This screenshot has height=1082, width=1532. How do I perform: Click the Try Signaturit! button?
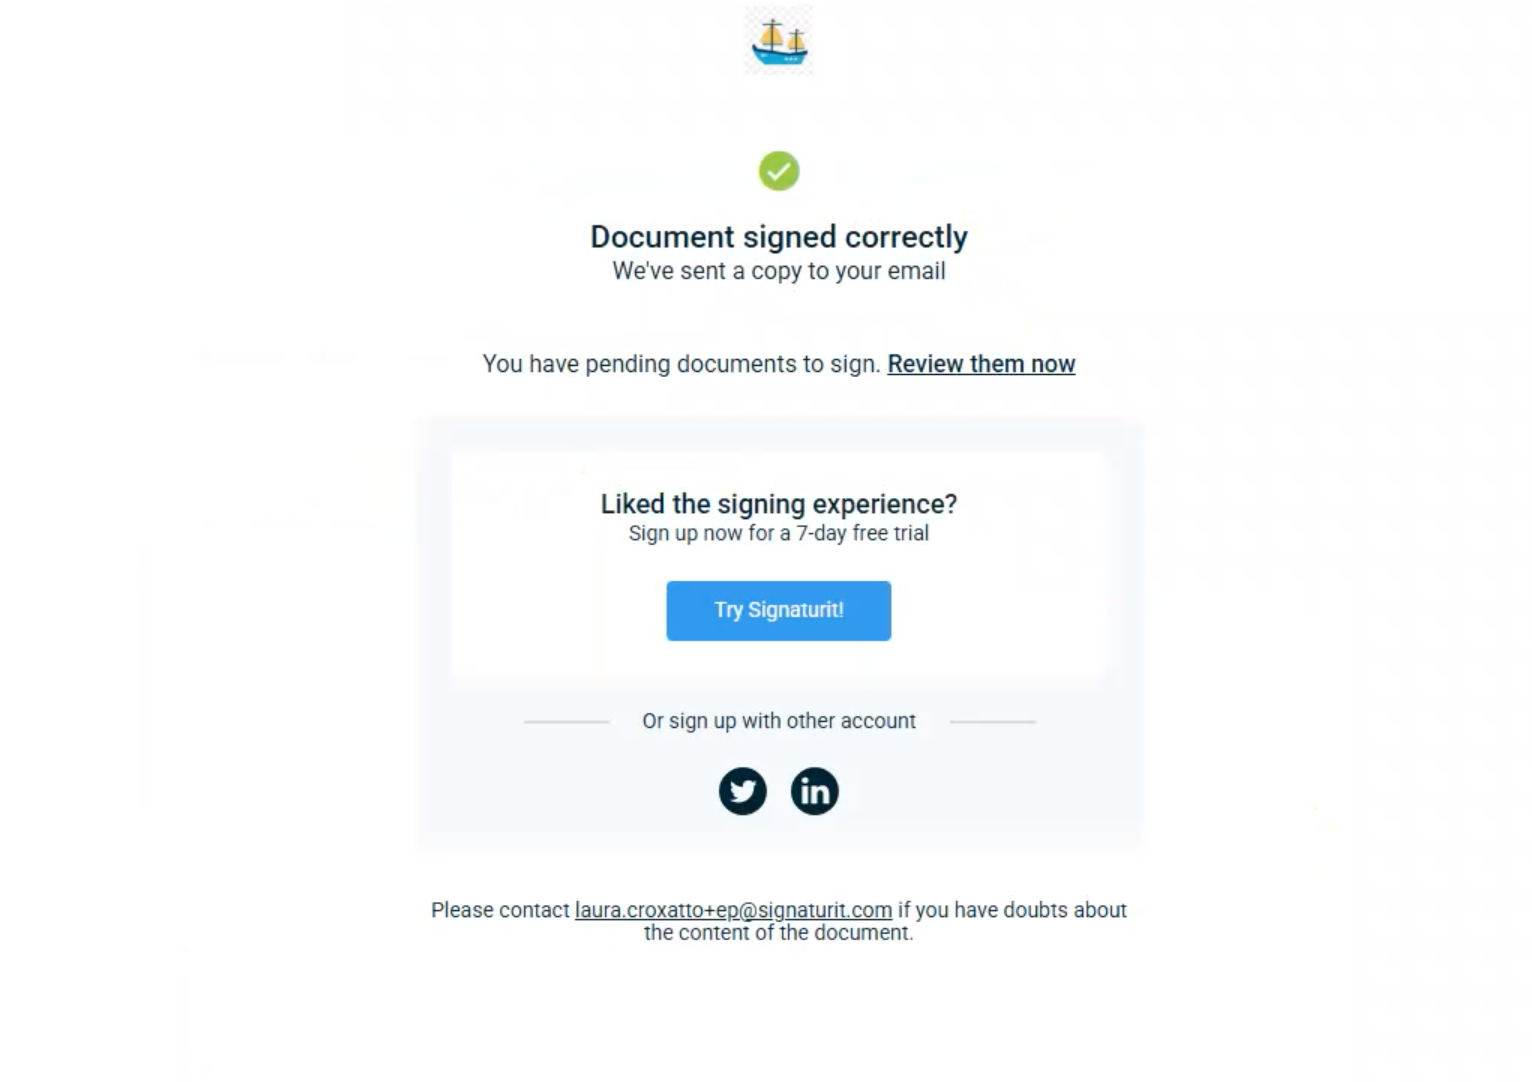779,611
